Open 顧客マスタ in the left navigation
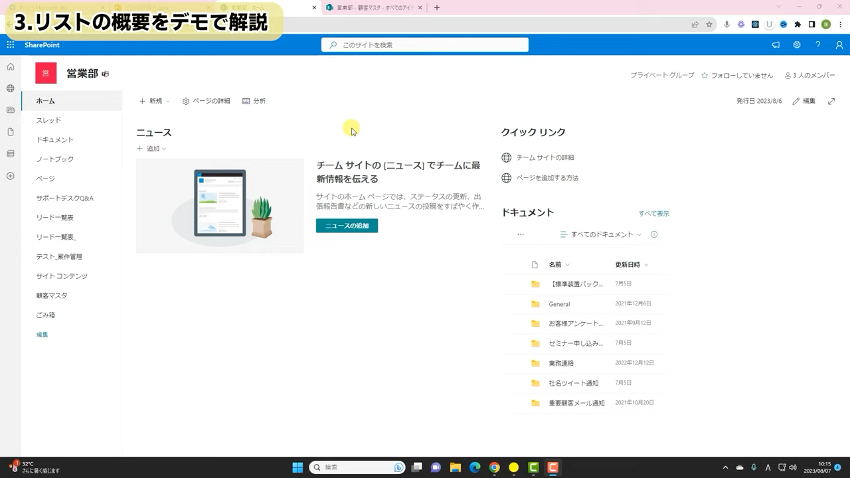The height and width of the screenshot is (478, 850). (x=52, y=295)
